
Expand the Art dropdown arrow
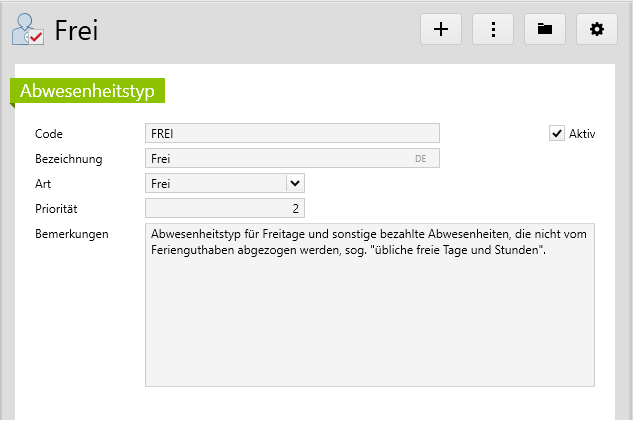pyautogui.click(x=294, y=183)
